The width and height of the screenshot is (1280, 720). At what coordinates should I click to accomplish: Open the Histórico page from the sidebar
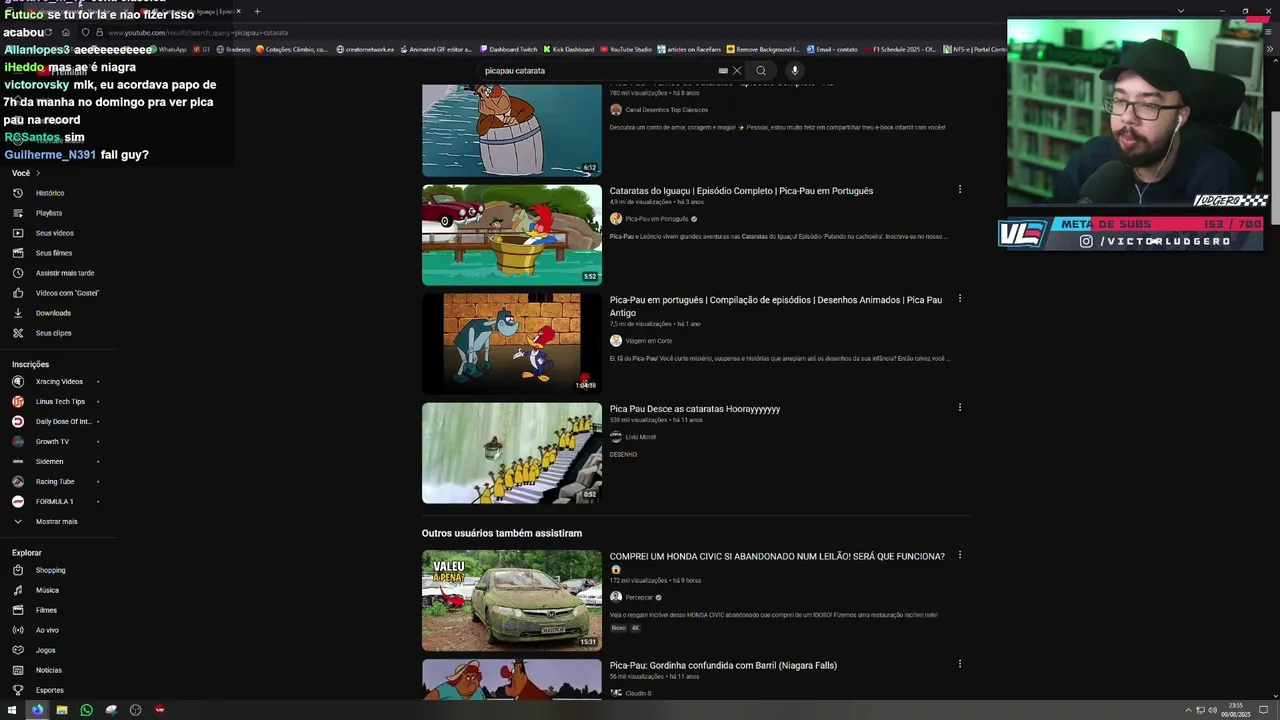pos(49,193)
